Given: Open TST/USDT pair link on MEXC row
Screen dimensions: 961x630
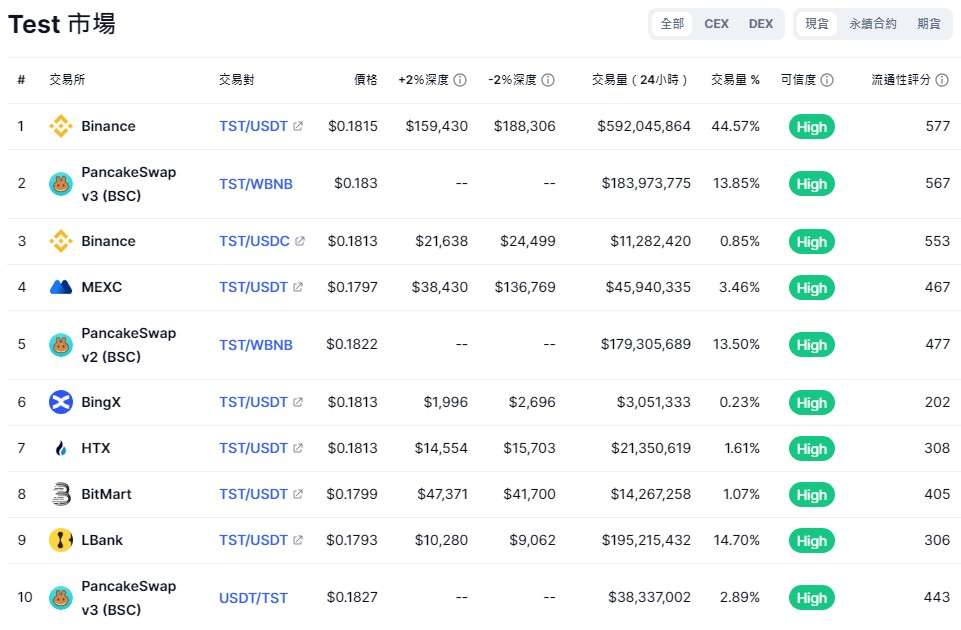Looking at the screenshot, I should click(x=254, y=287).
